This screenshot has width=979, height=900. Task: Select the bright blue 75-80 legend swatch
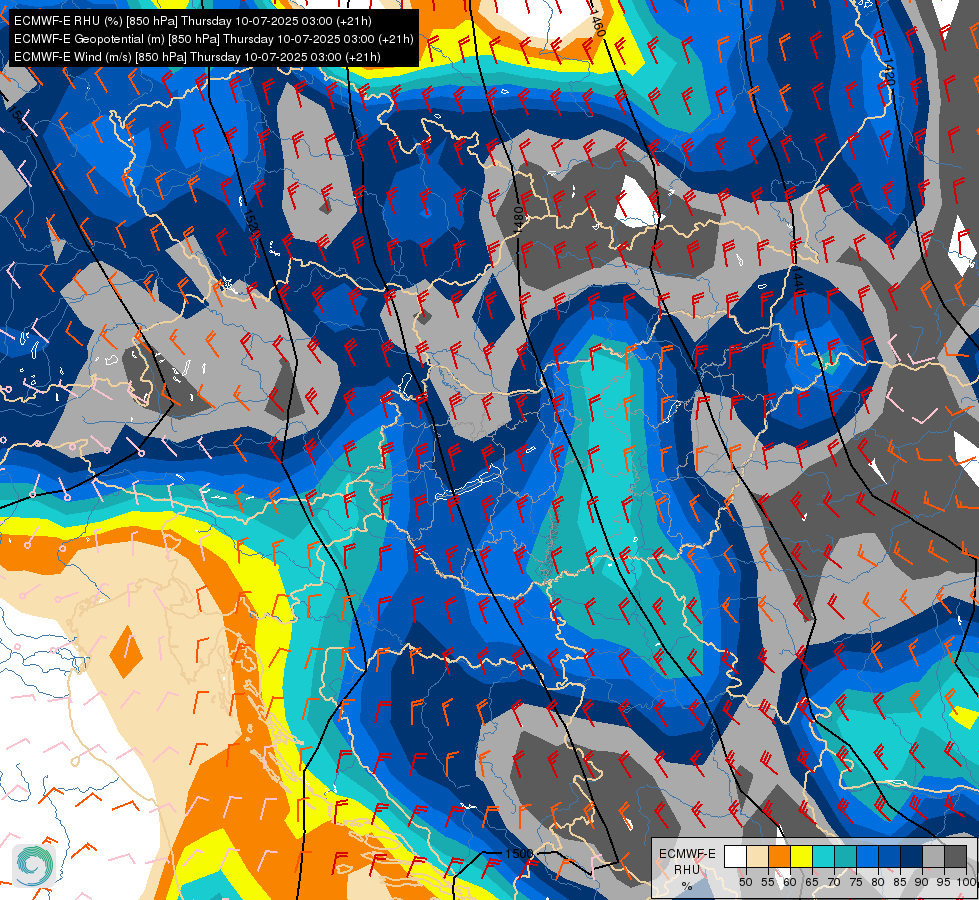click(x=868, y=856)
